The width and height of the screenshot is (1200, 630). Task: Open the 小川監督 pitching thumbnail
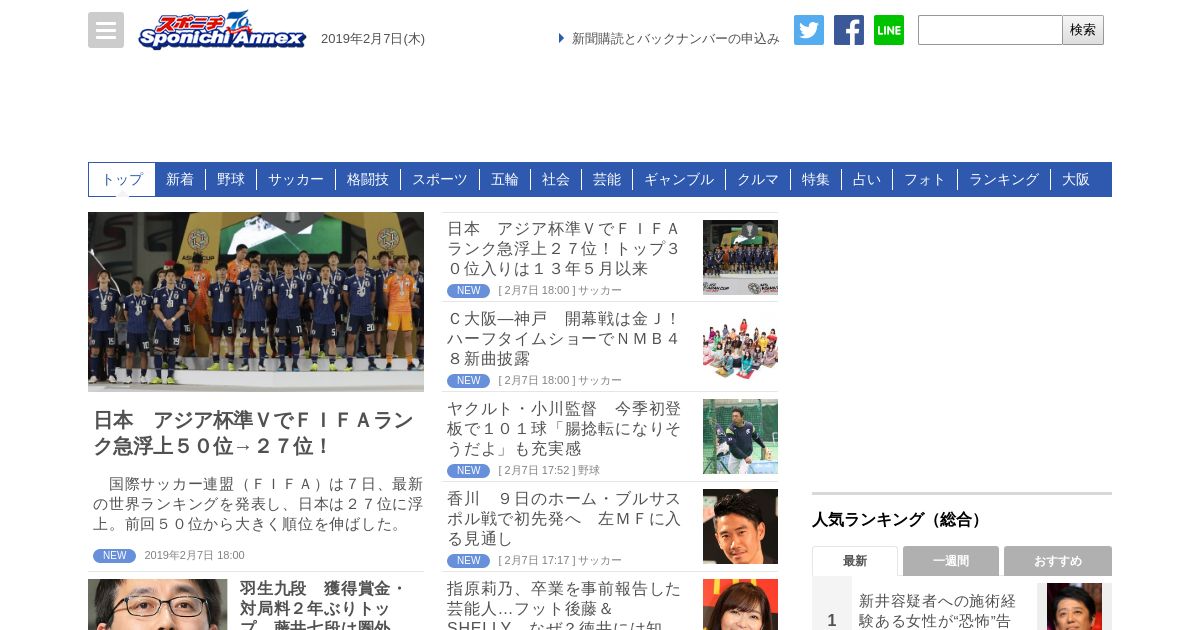tap(740, 437)
